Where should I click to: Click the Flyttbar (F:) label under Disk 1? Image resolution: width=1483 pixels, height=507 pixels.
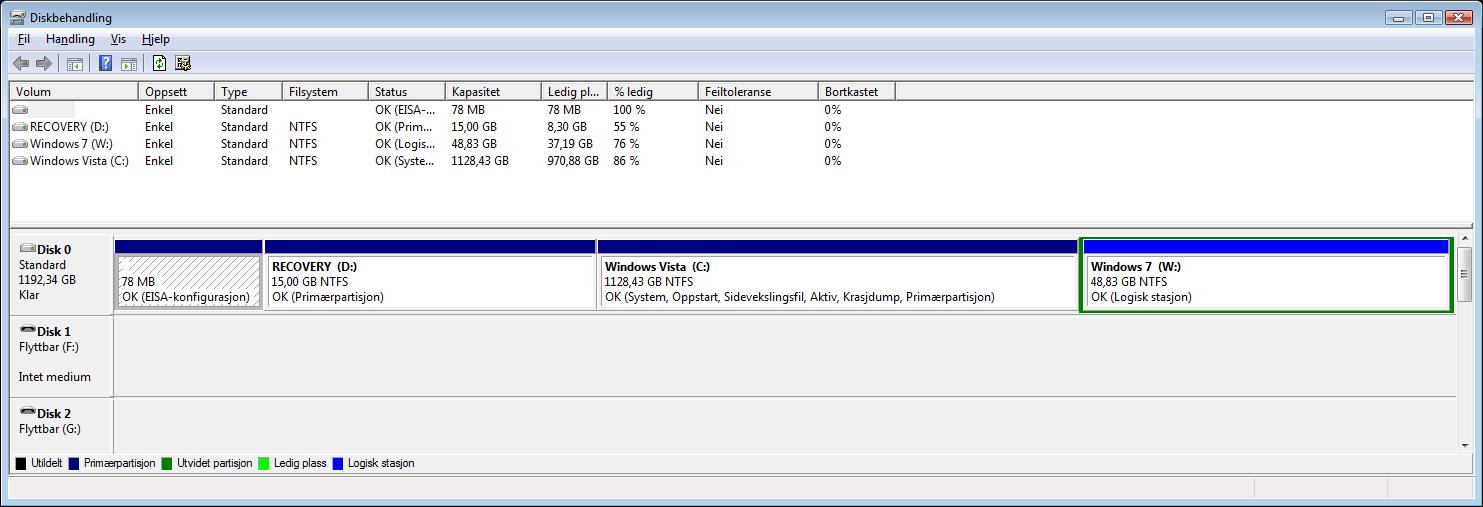(x=48, y=347)
